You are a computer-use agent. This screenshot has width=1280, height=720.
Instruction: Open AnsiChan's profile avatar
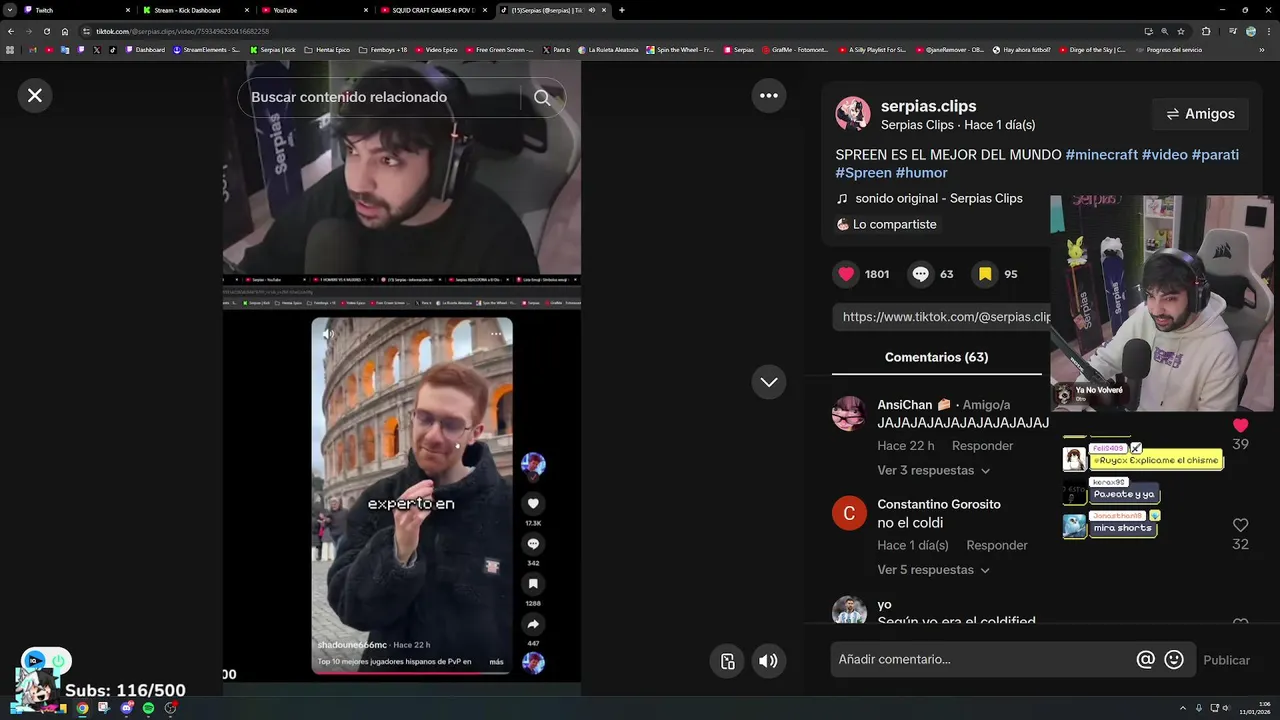click(849, 413)
